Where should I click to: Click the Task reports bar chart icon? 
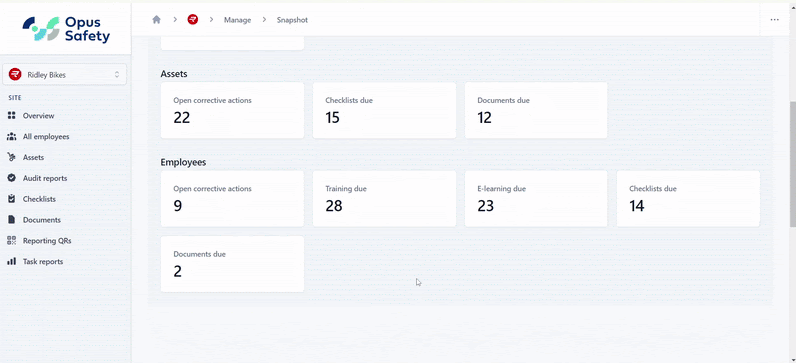point(12,261)
